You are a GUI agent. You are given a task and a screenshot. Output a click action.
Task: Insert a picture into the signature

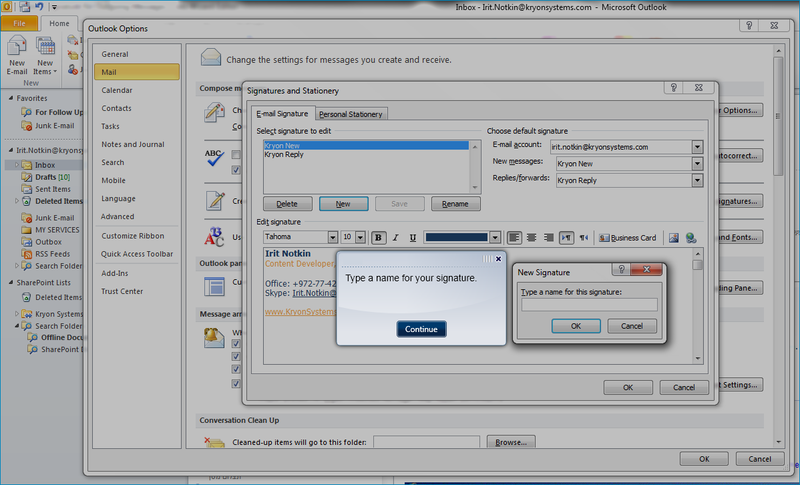674,238
